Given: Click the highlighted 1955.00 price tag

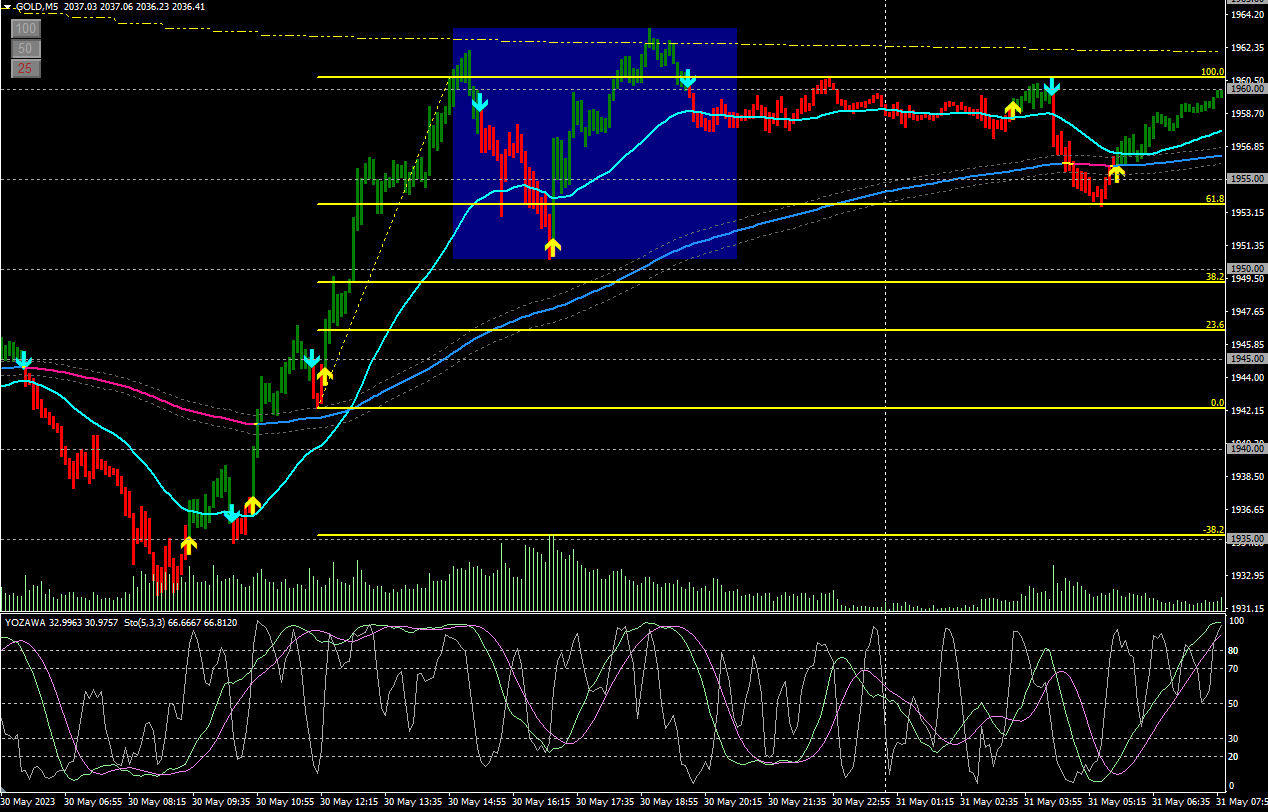Looking at the screenshot, I should (x=1247, y=179).
